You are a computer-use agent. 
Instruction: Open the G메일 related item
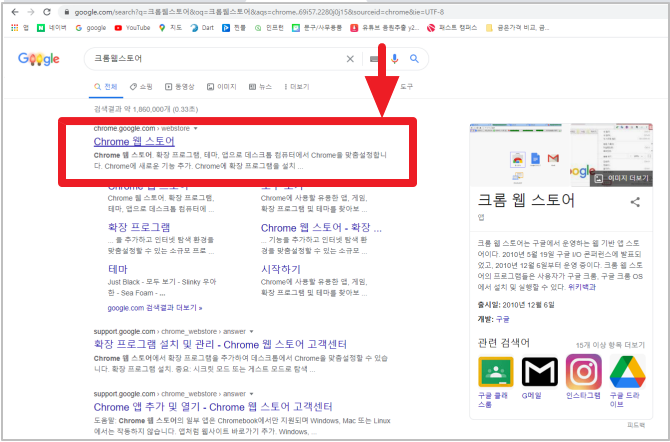[x=540, y=378]
